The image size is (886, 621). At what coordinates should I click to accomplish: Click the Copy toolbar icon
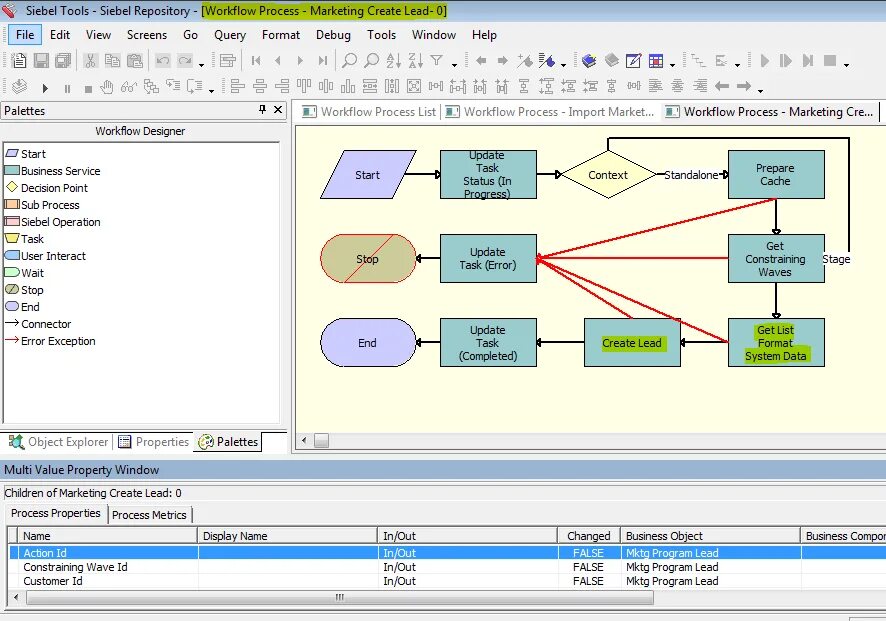pyautogui.click(x=112, y=60)
